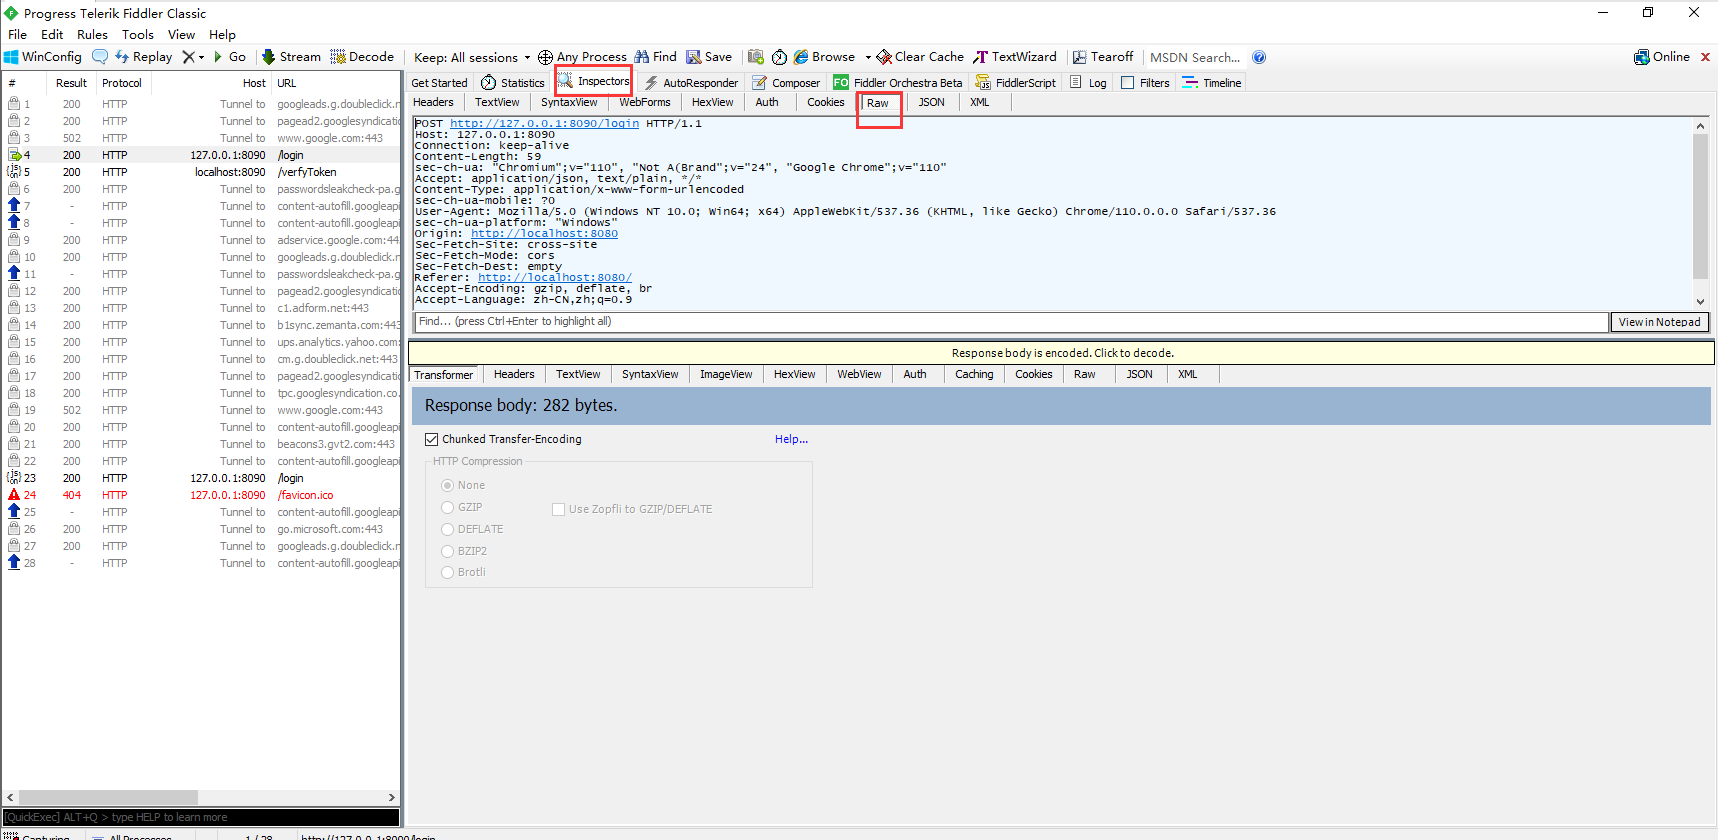The height and width of the screenshot is (840, 1718).
Task: Select the BZIP2 compression option
Action: (448, 551)
